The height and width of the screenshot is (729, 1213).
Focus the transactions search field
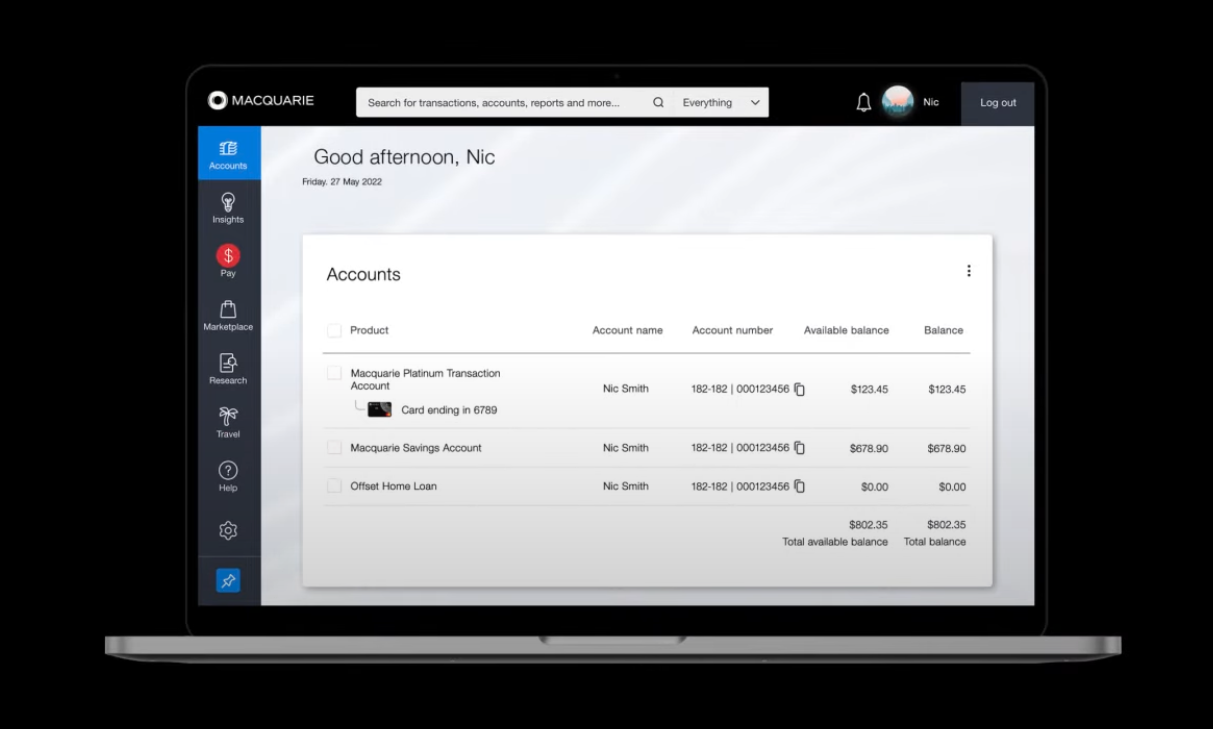503,103
